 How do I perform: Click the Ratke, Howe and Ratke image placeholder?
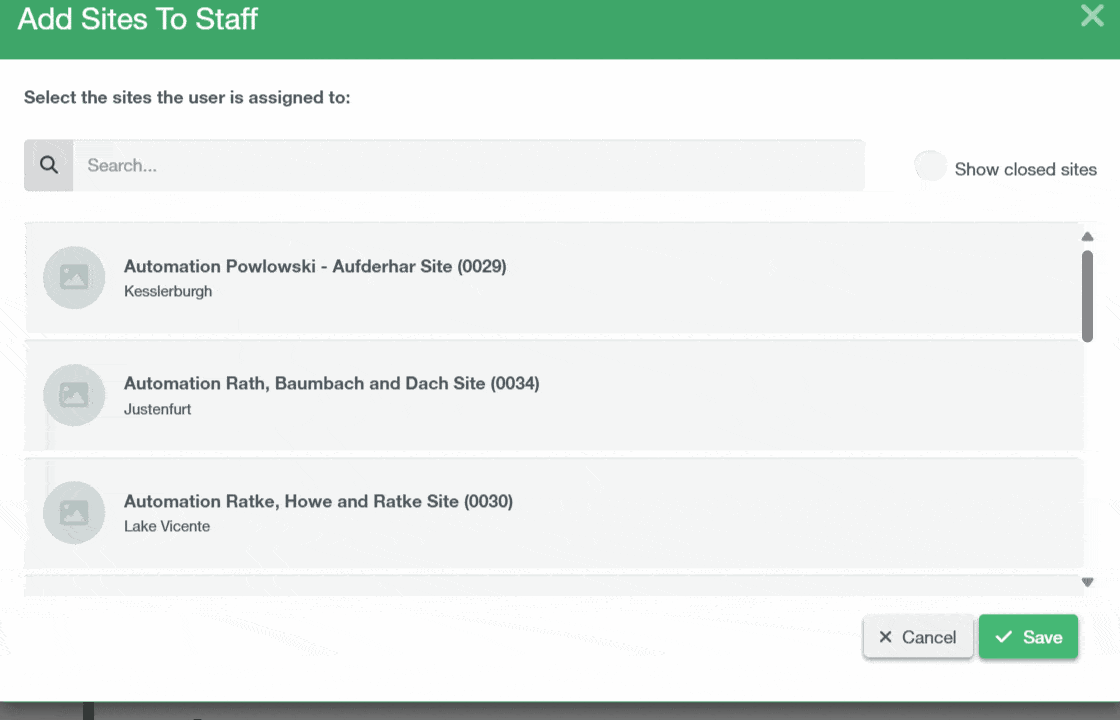[x=74, y=513]
